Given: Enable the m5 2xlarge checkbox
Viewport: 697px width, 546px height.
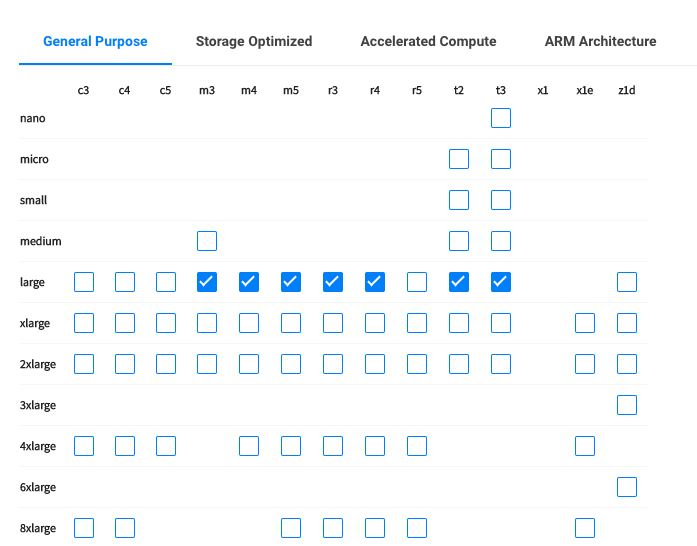Looking at the screenshot, I should (x=291, y=364).
